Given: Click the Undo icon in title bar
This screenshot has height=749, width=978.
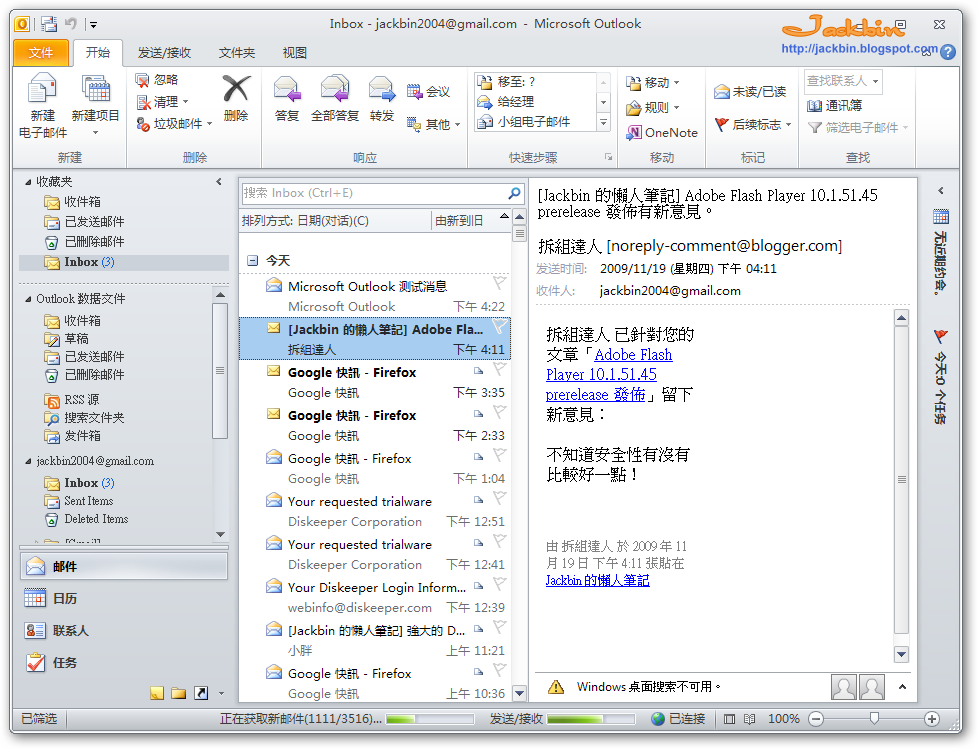Looking at the screenshot, I should (x=71, y=24).
